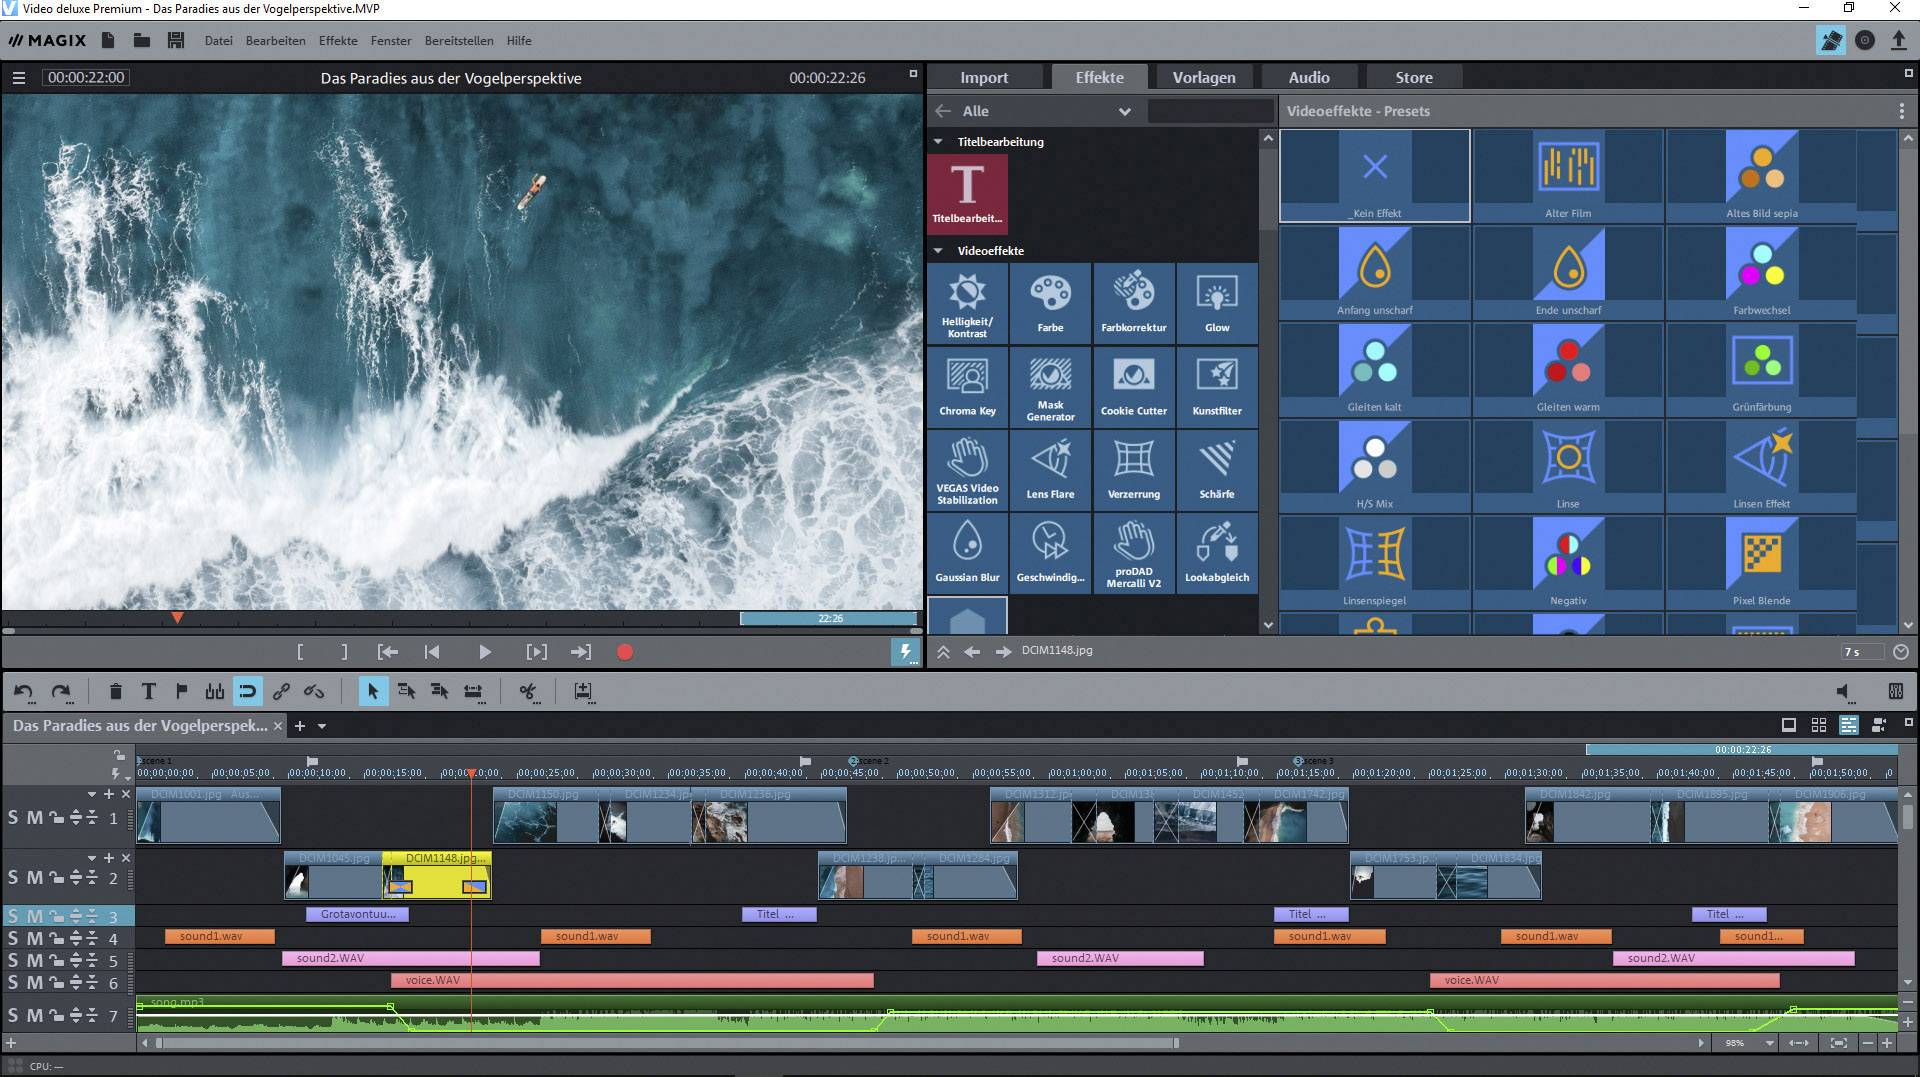Open the timeline zoom percent dropdown
The height and width of the screenshot is (1077, 1920).
click(1770, 1043)
